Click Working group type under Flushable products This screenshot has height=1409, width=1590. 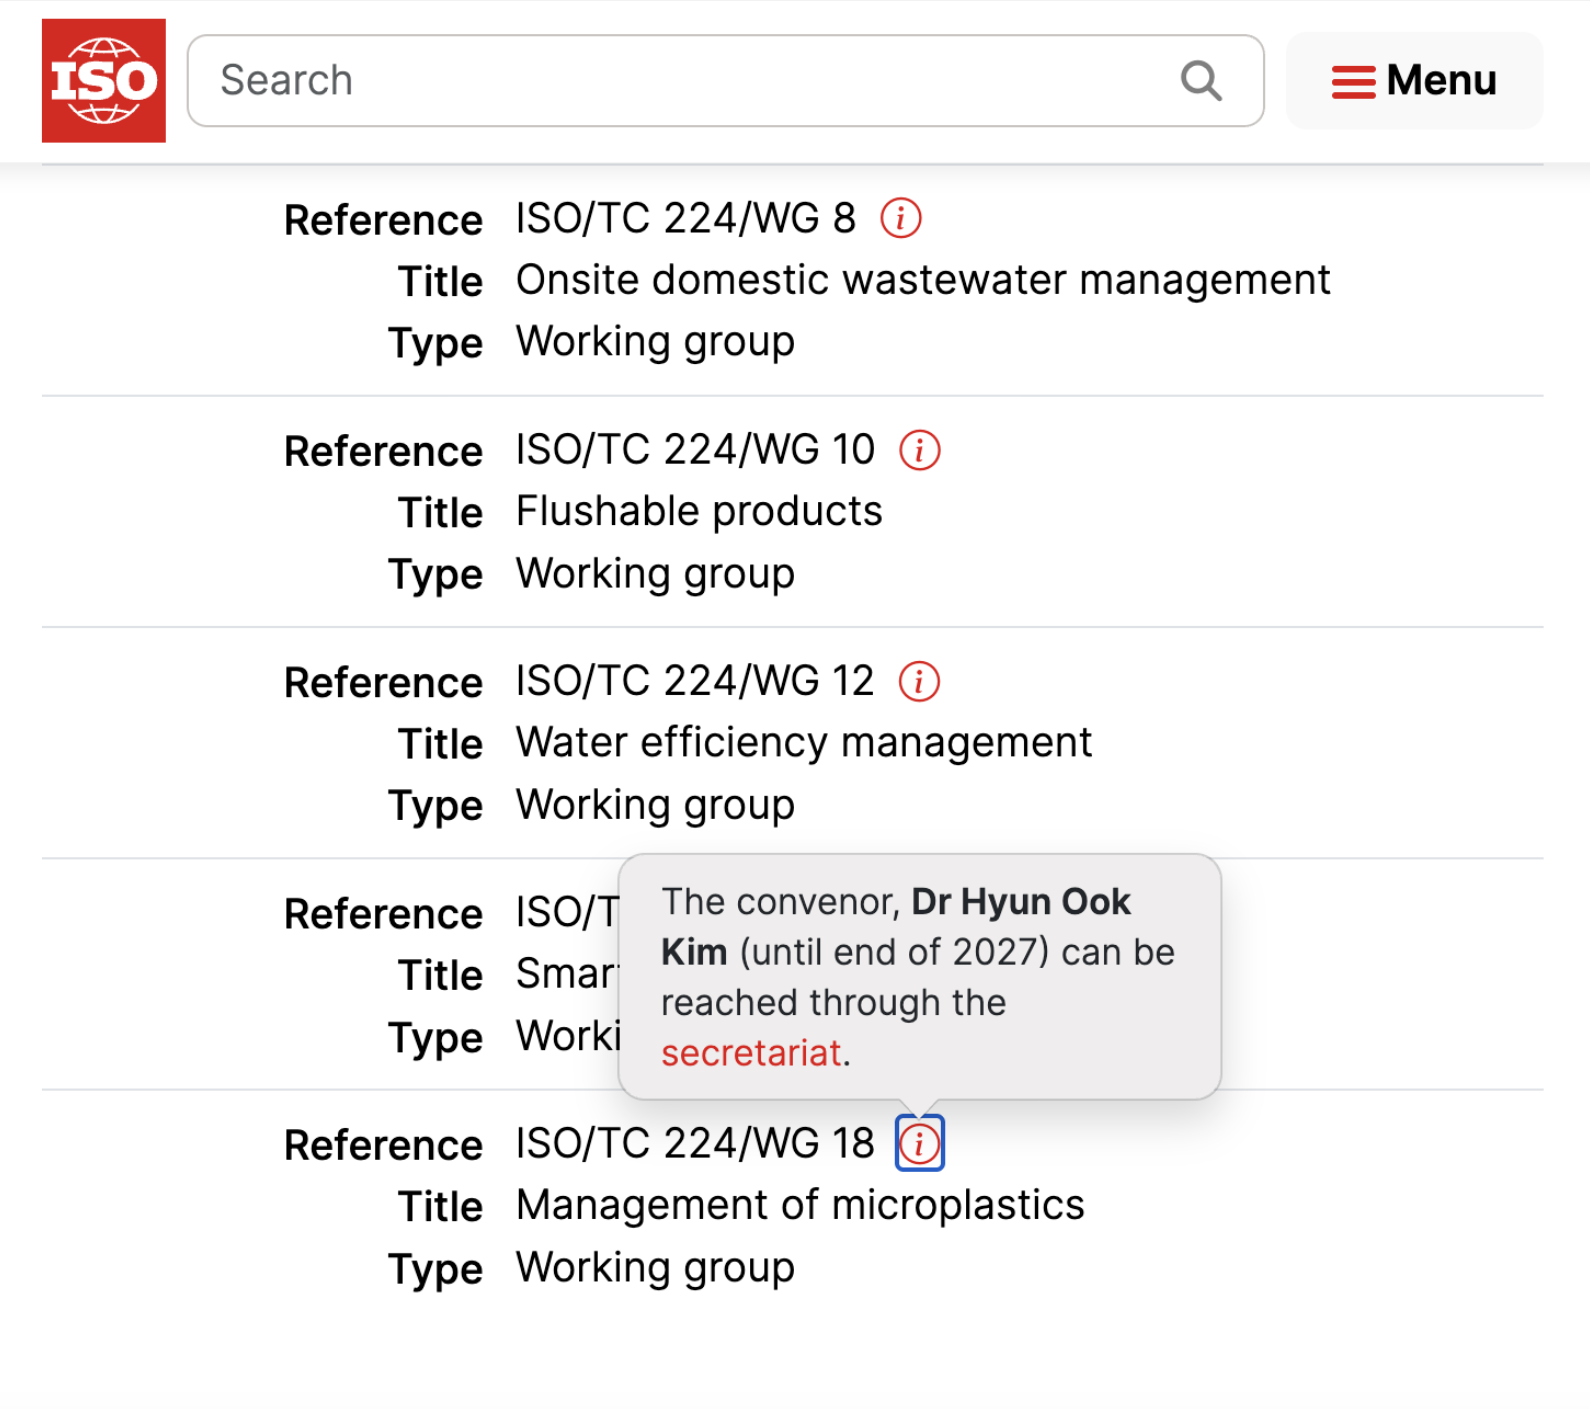point(655,574)
